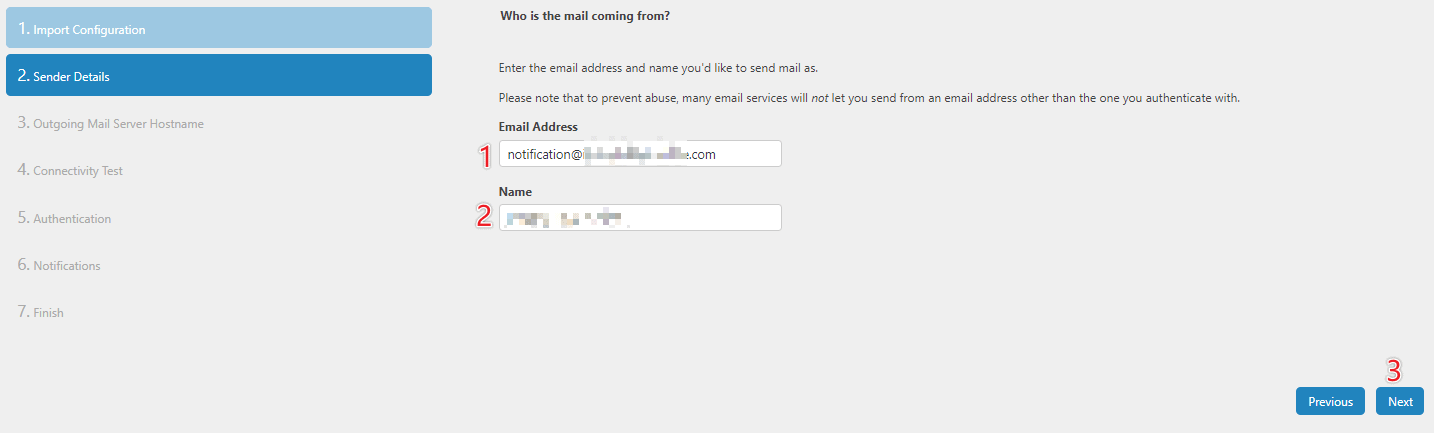Click the Next button

coord(1400,401)
